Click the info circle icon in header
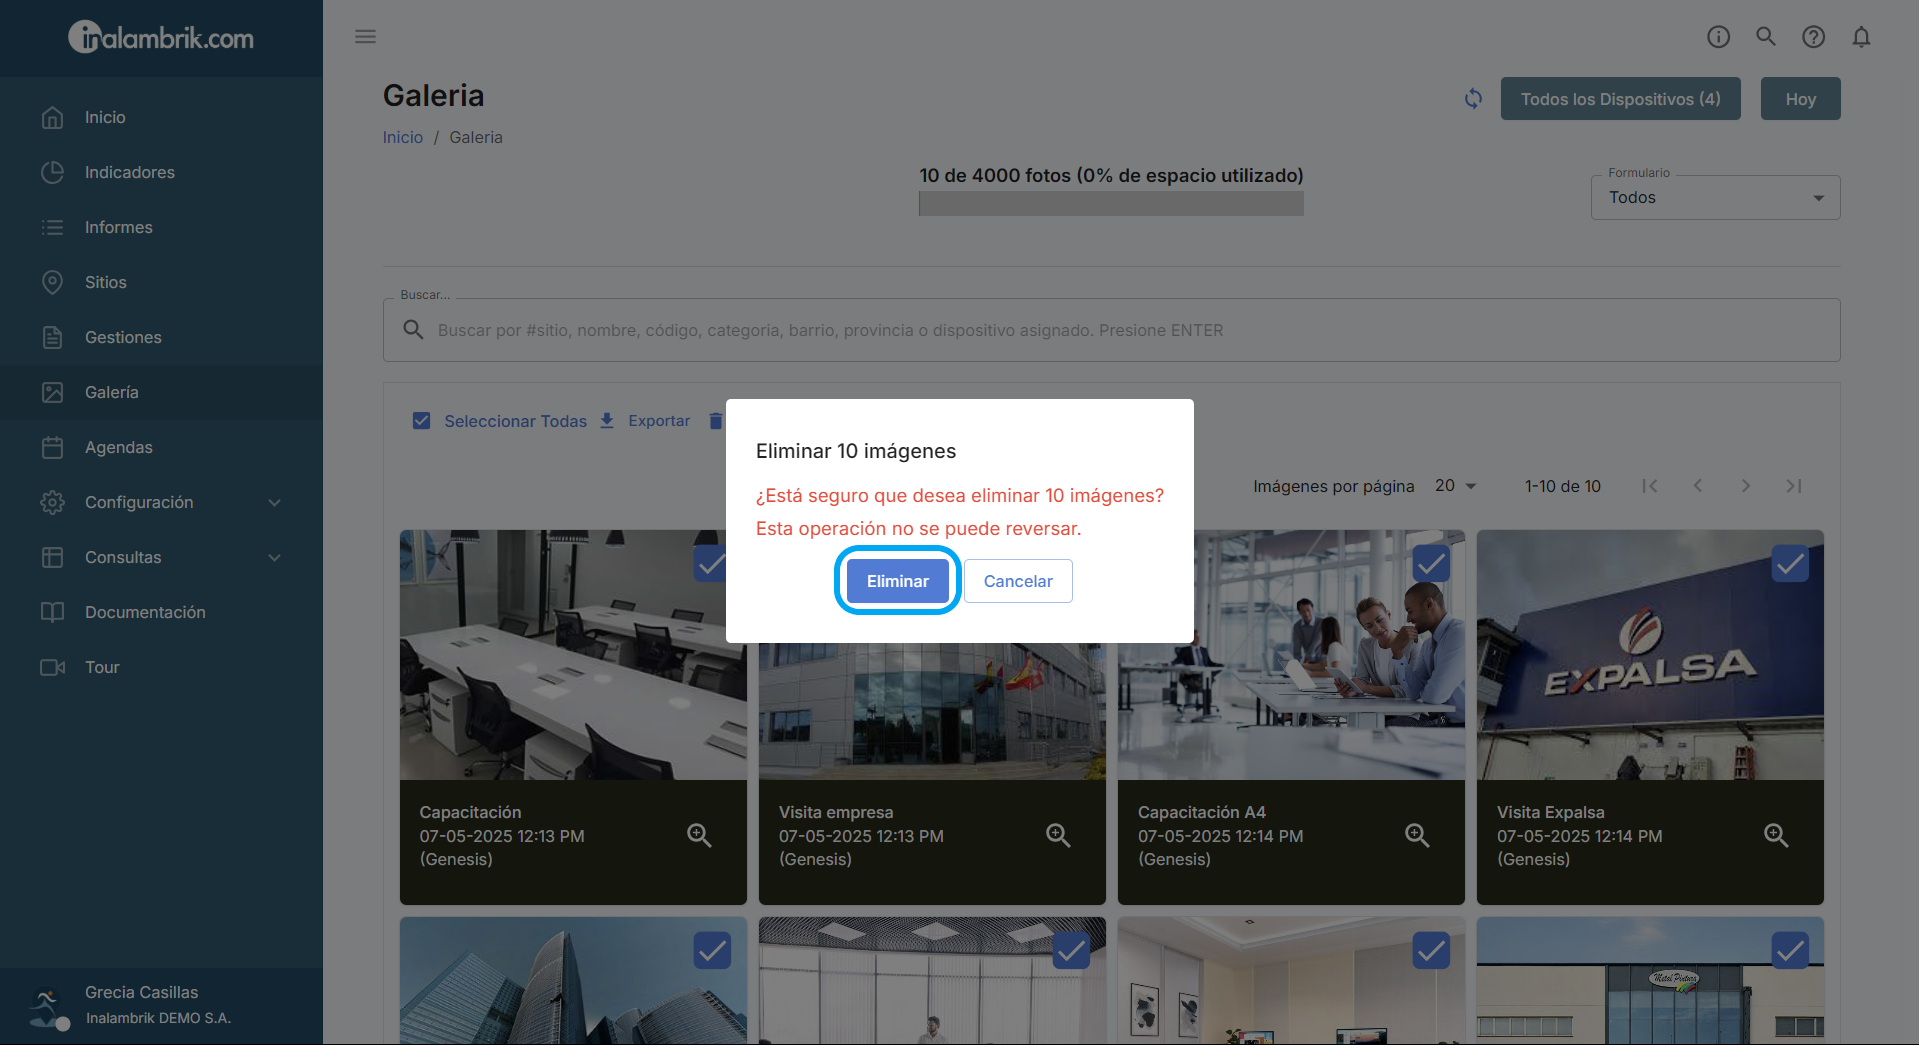1919x1045 pixels. [1718, 37]
